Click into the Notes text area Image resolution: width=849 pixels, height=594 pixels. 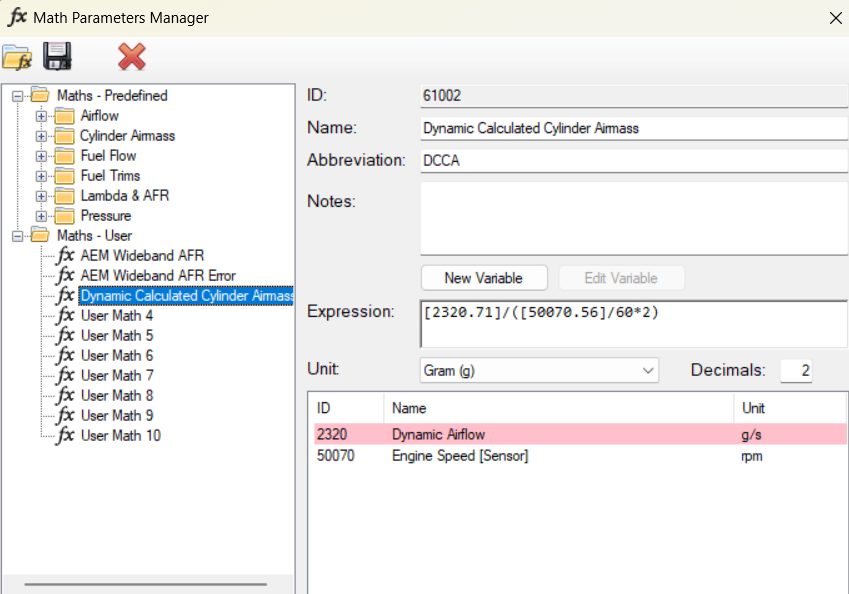pos(634,218)
